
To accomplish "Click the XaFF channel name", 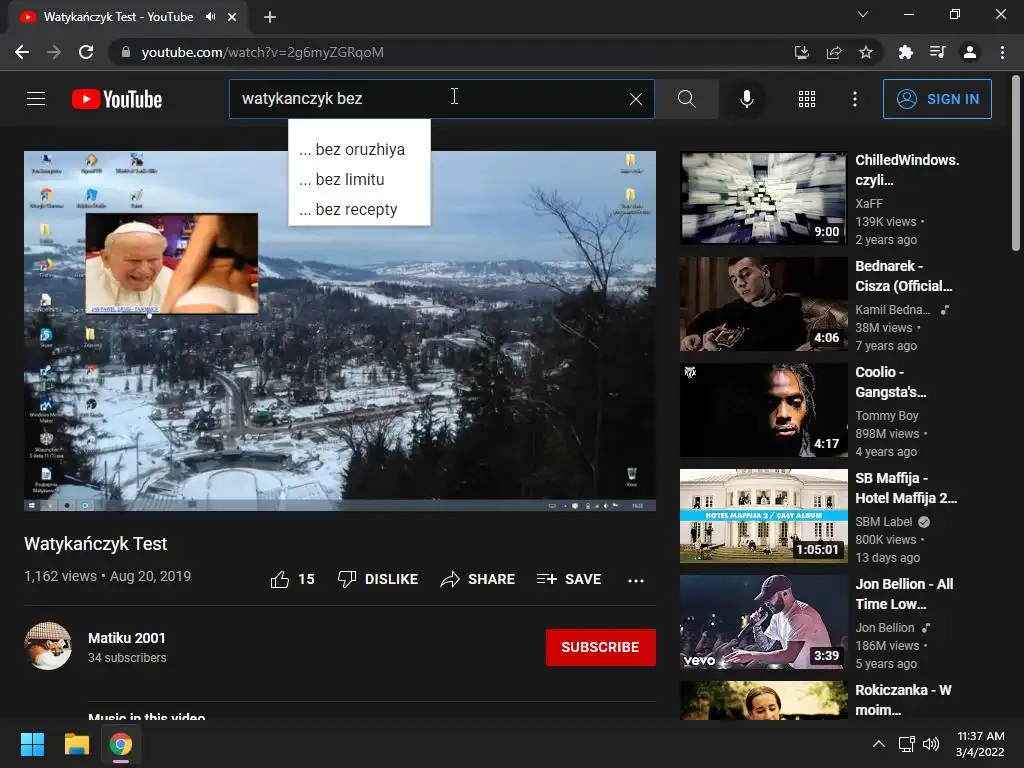I will point(869,204).
